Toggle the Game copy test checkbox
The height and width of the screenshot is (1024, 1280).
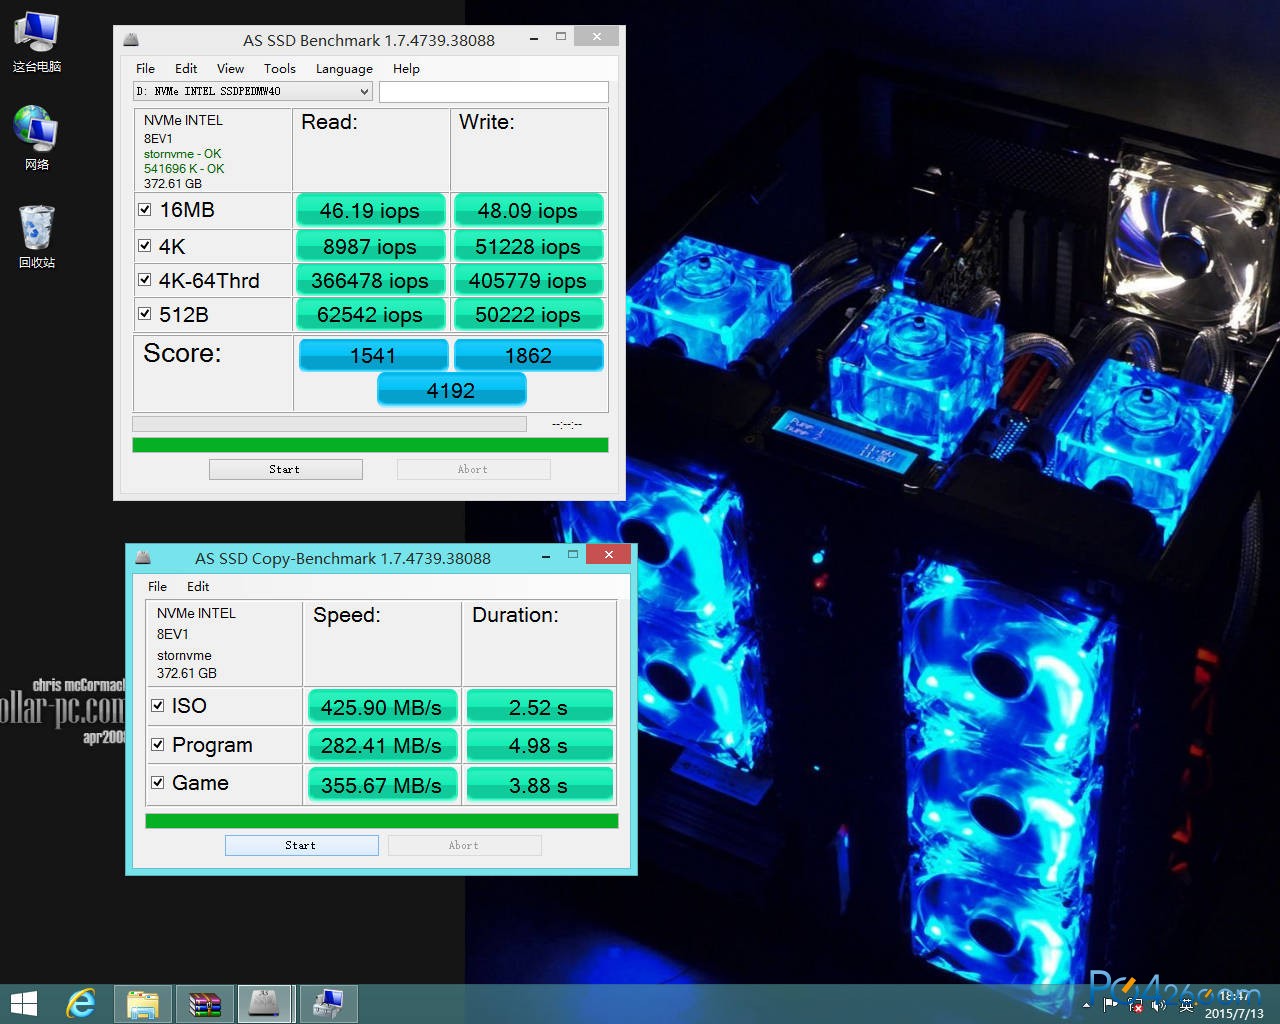[x=158, y=783]
